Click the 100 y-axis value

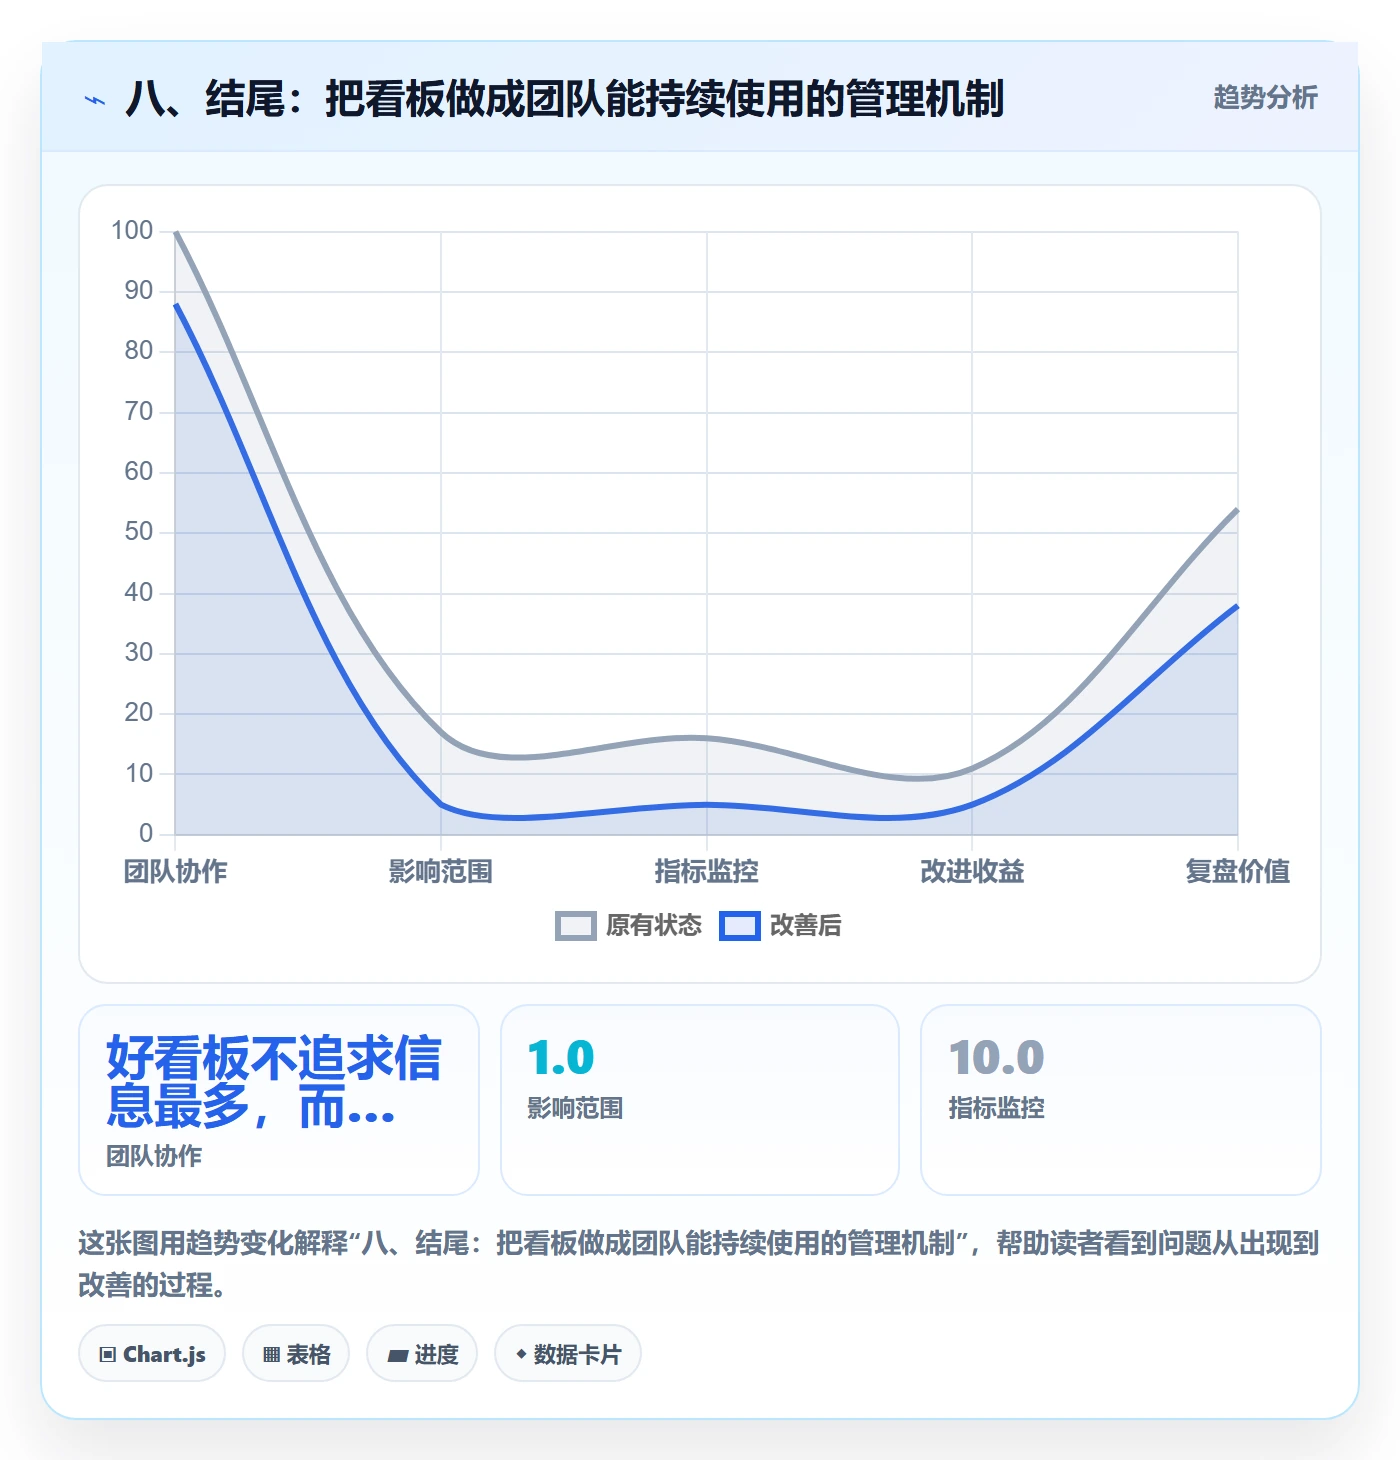point(132,231)
